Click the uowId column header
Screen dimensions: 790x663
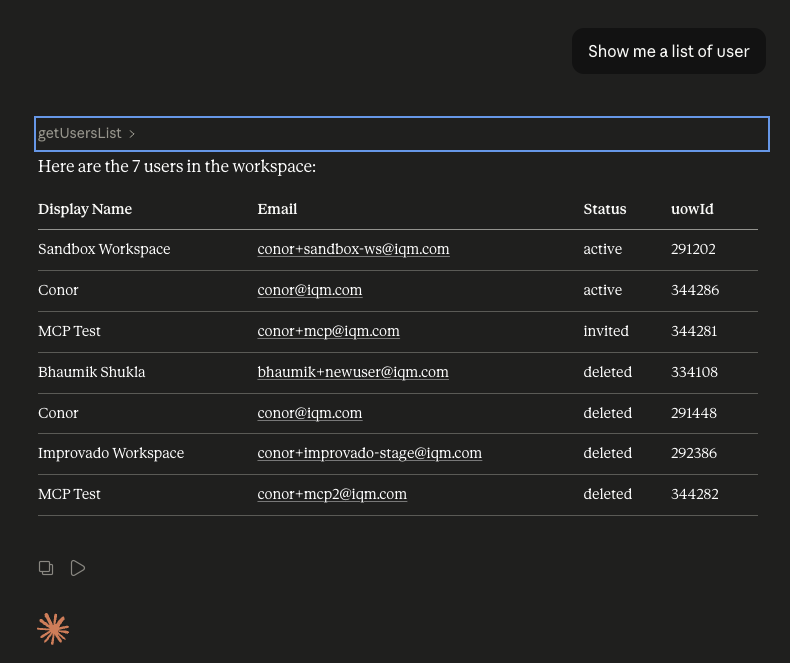(692, 209)
